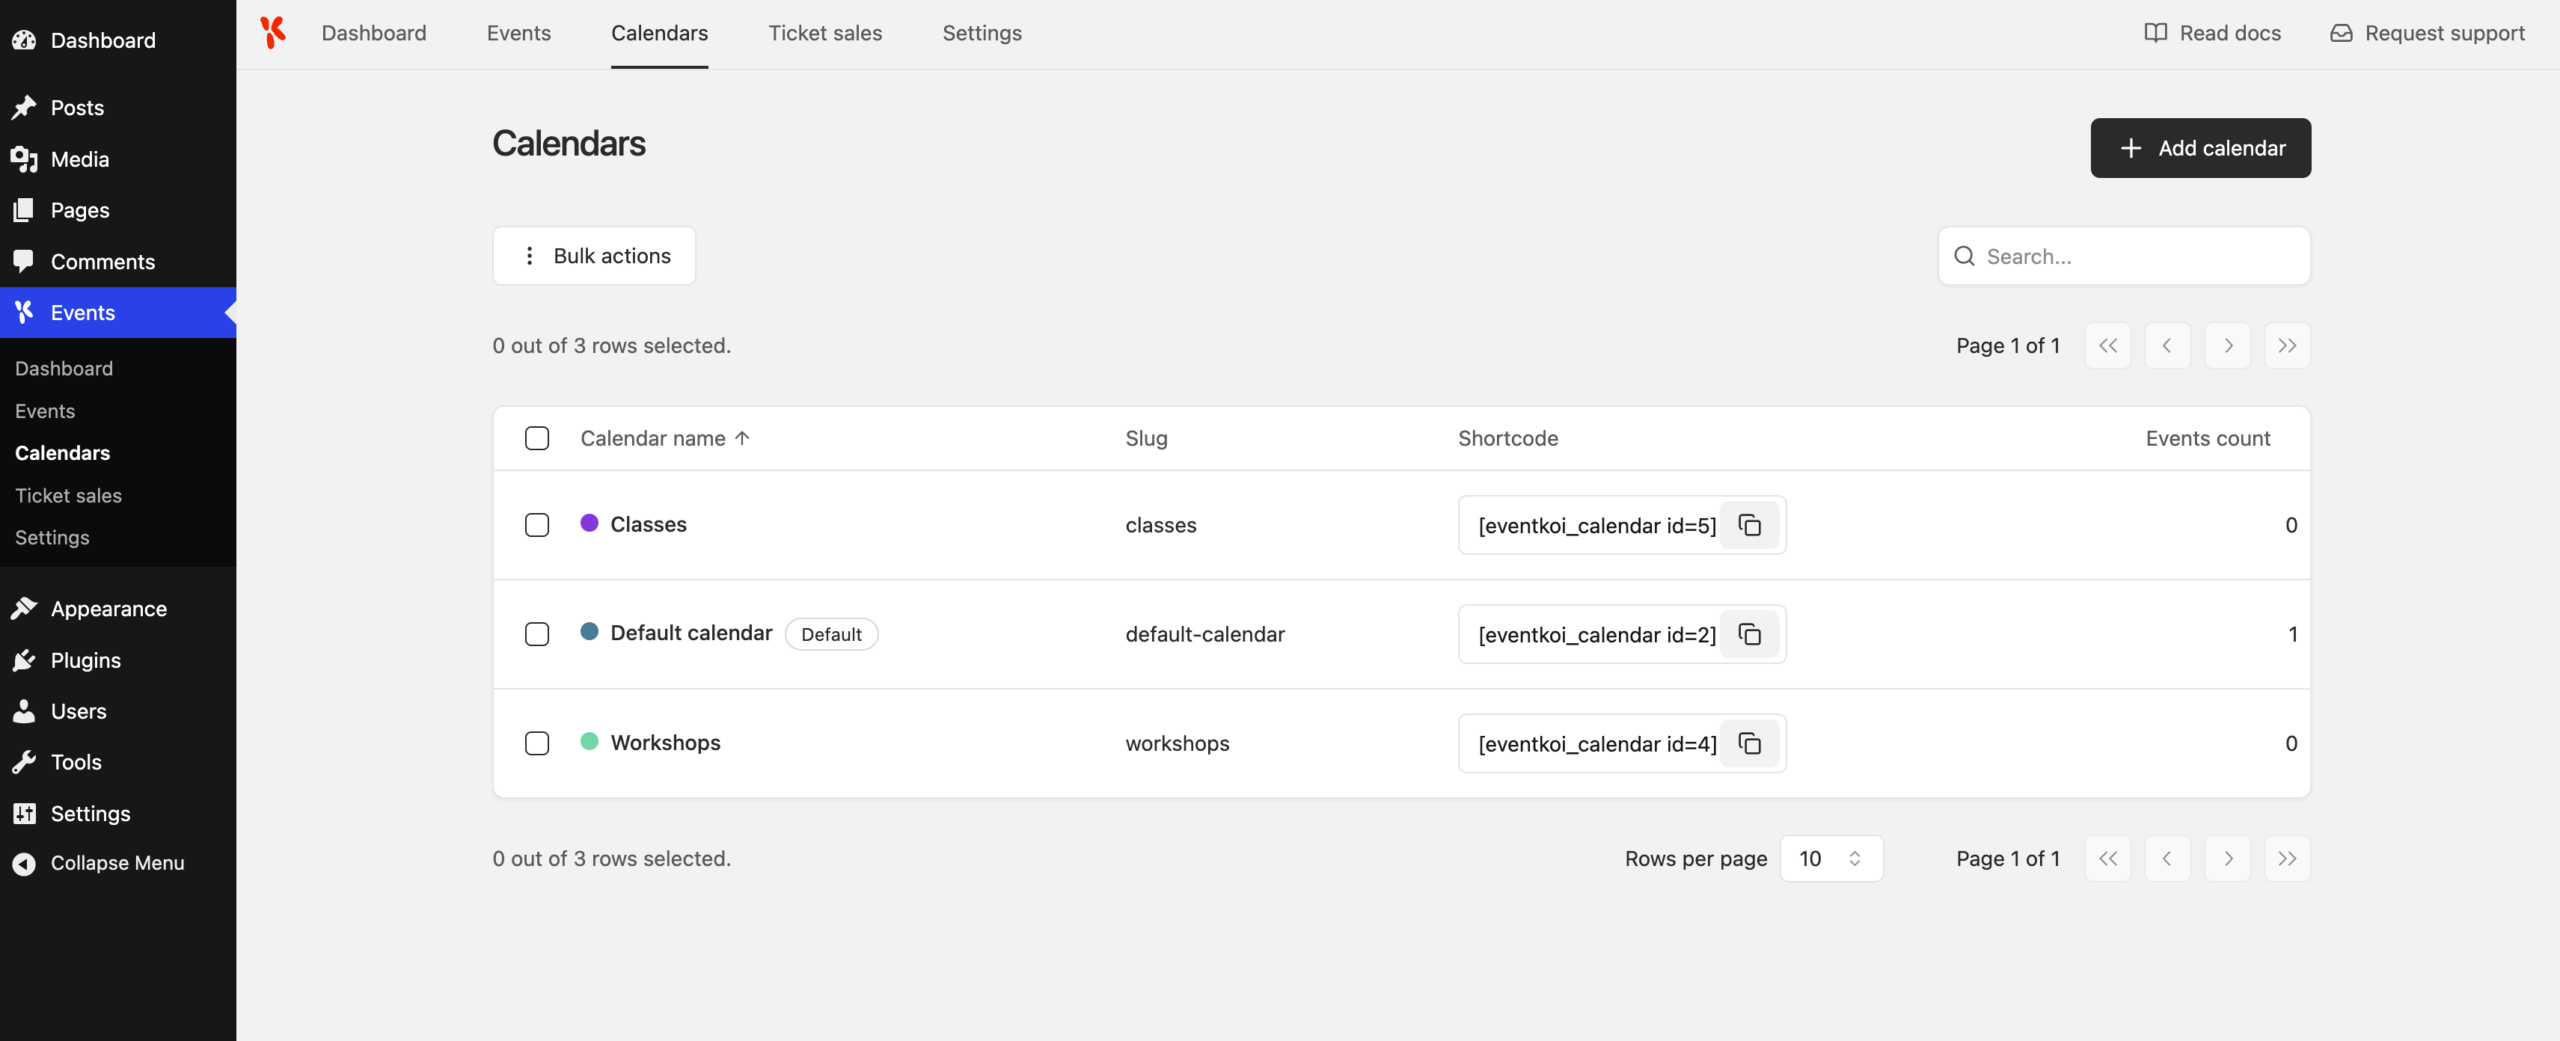Go to previous page in top pagination
The image size is (2560, 1041).
pos(2167,346)
